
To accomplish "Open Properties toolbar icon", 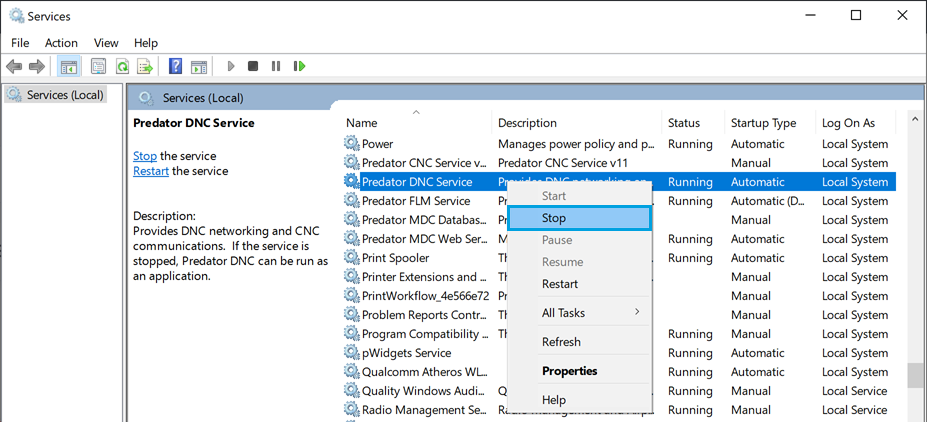I will click(98, 66).
